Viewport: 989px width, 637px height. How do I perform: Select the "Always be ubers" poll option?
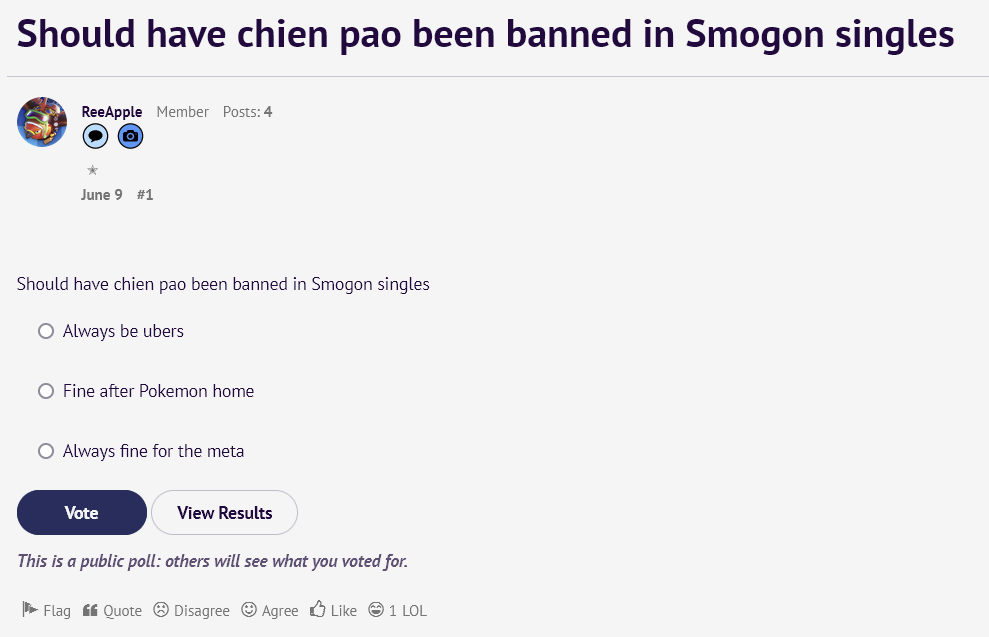(46, 331)
